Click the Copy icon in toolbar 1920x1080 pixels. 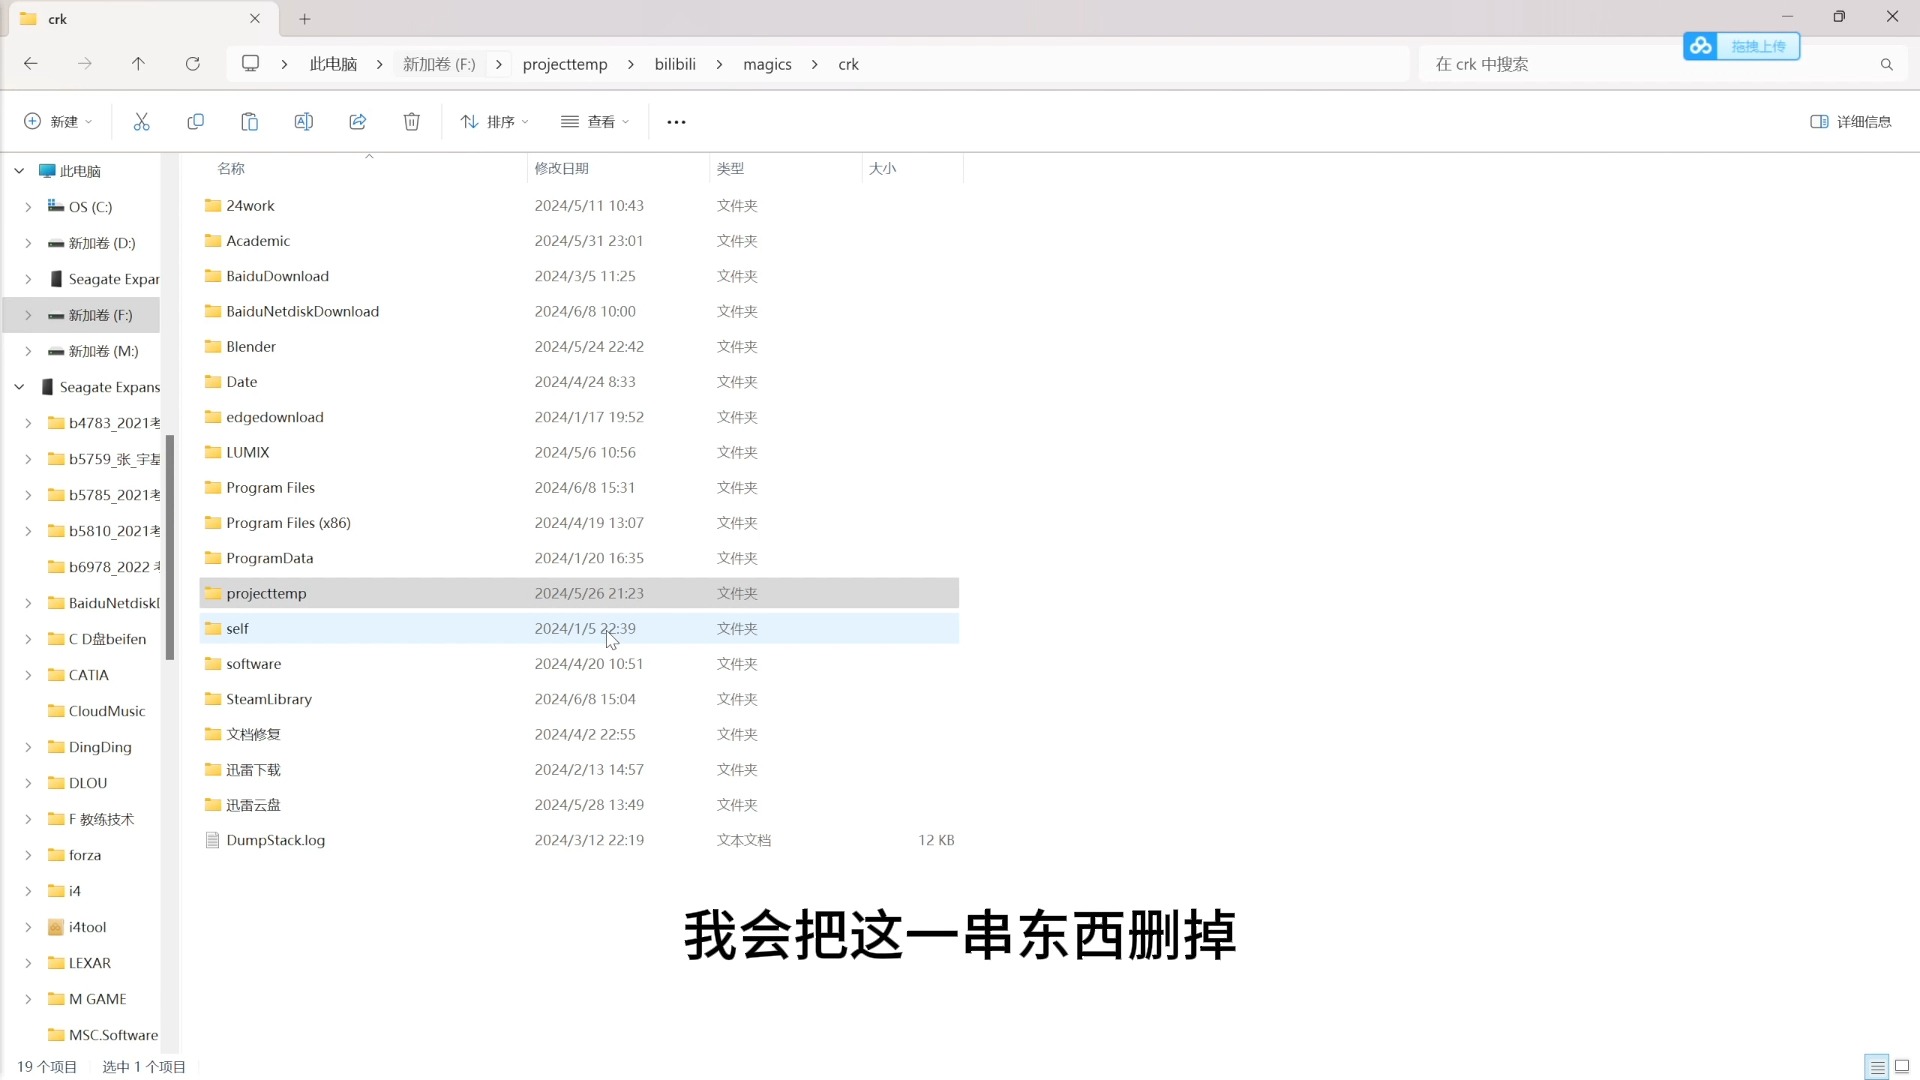pos(195,121)
